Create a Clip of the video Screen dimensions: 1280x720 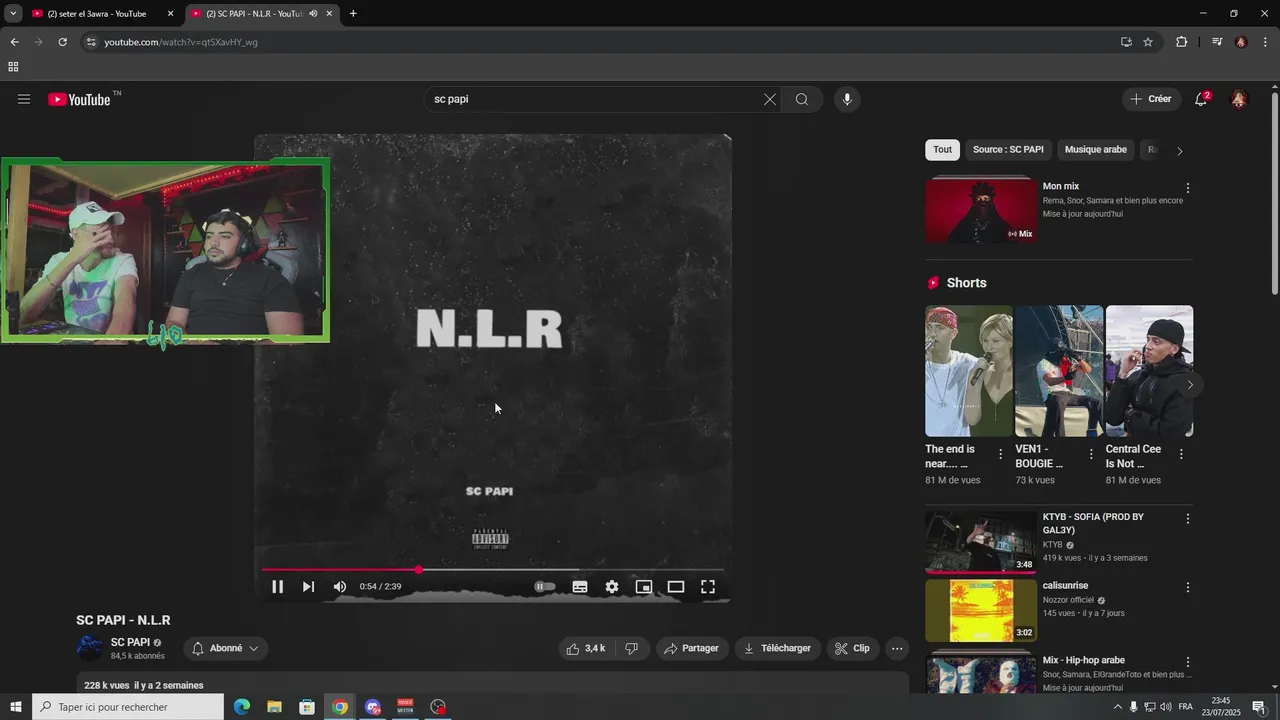coord(853,648)
